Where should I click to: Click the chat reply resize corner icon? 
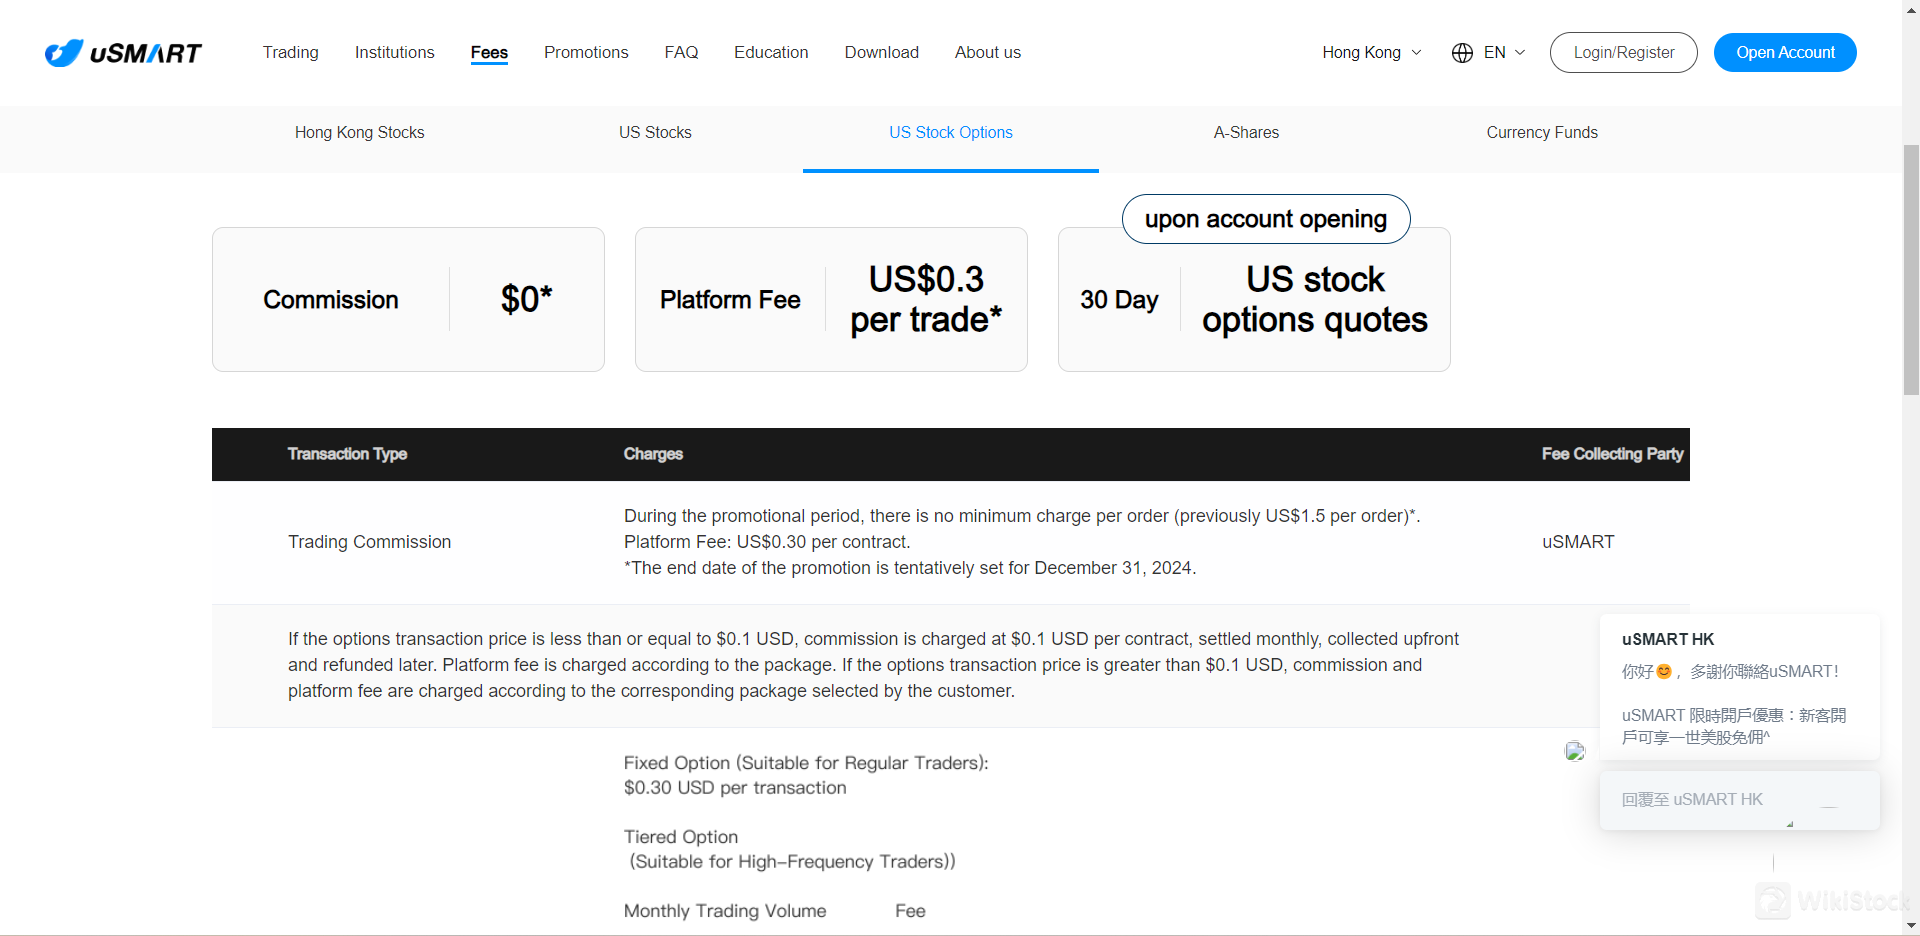1790,824
